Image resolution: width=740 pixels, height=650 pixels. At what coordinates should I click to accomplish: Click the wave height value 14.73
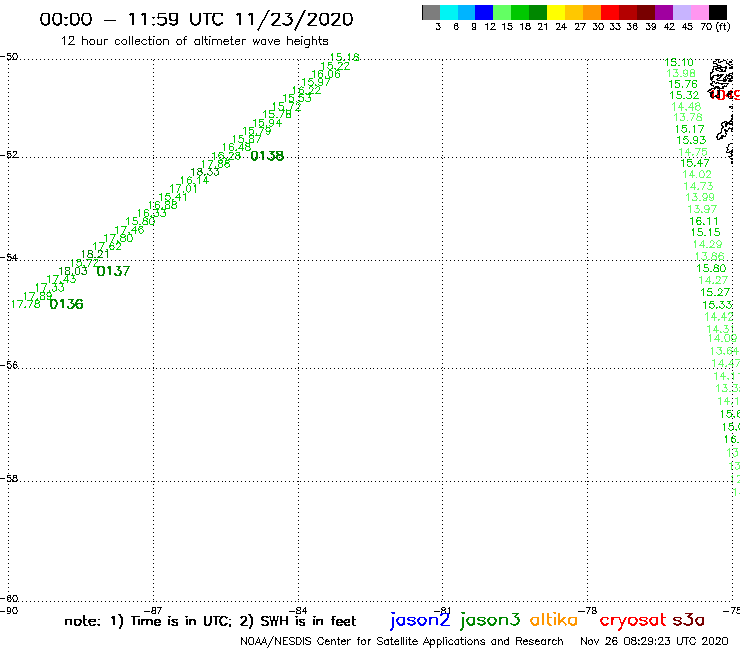click(698, 186)
